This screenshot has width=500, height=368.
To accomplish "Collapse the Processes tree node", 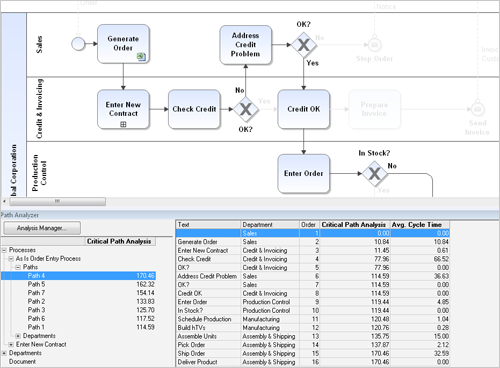I will tap(4, 250).
